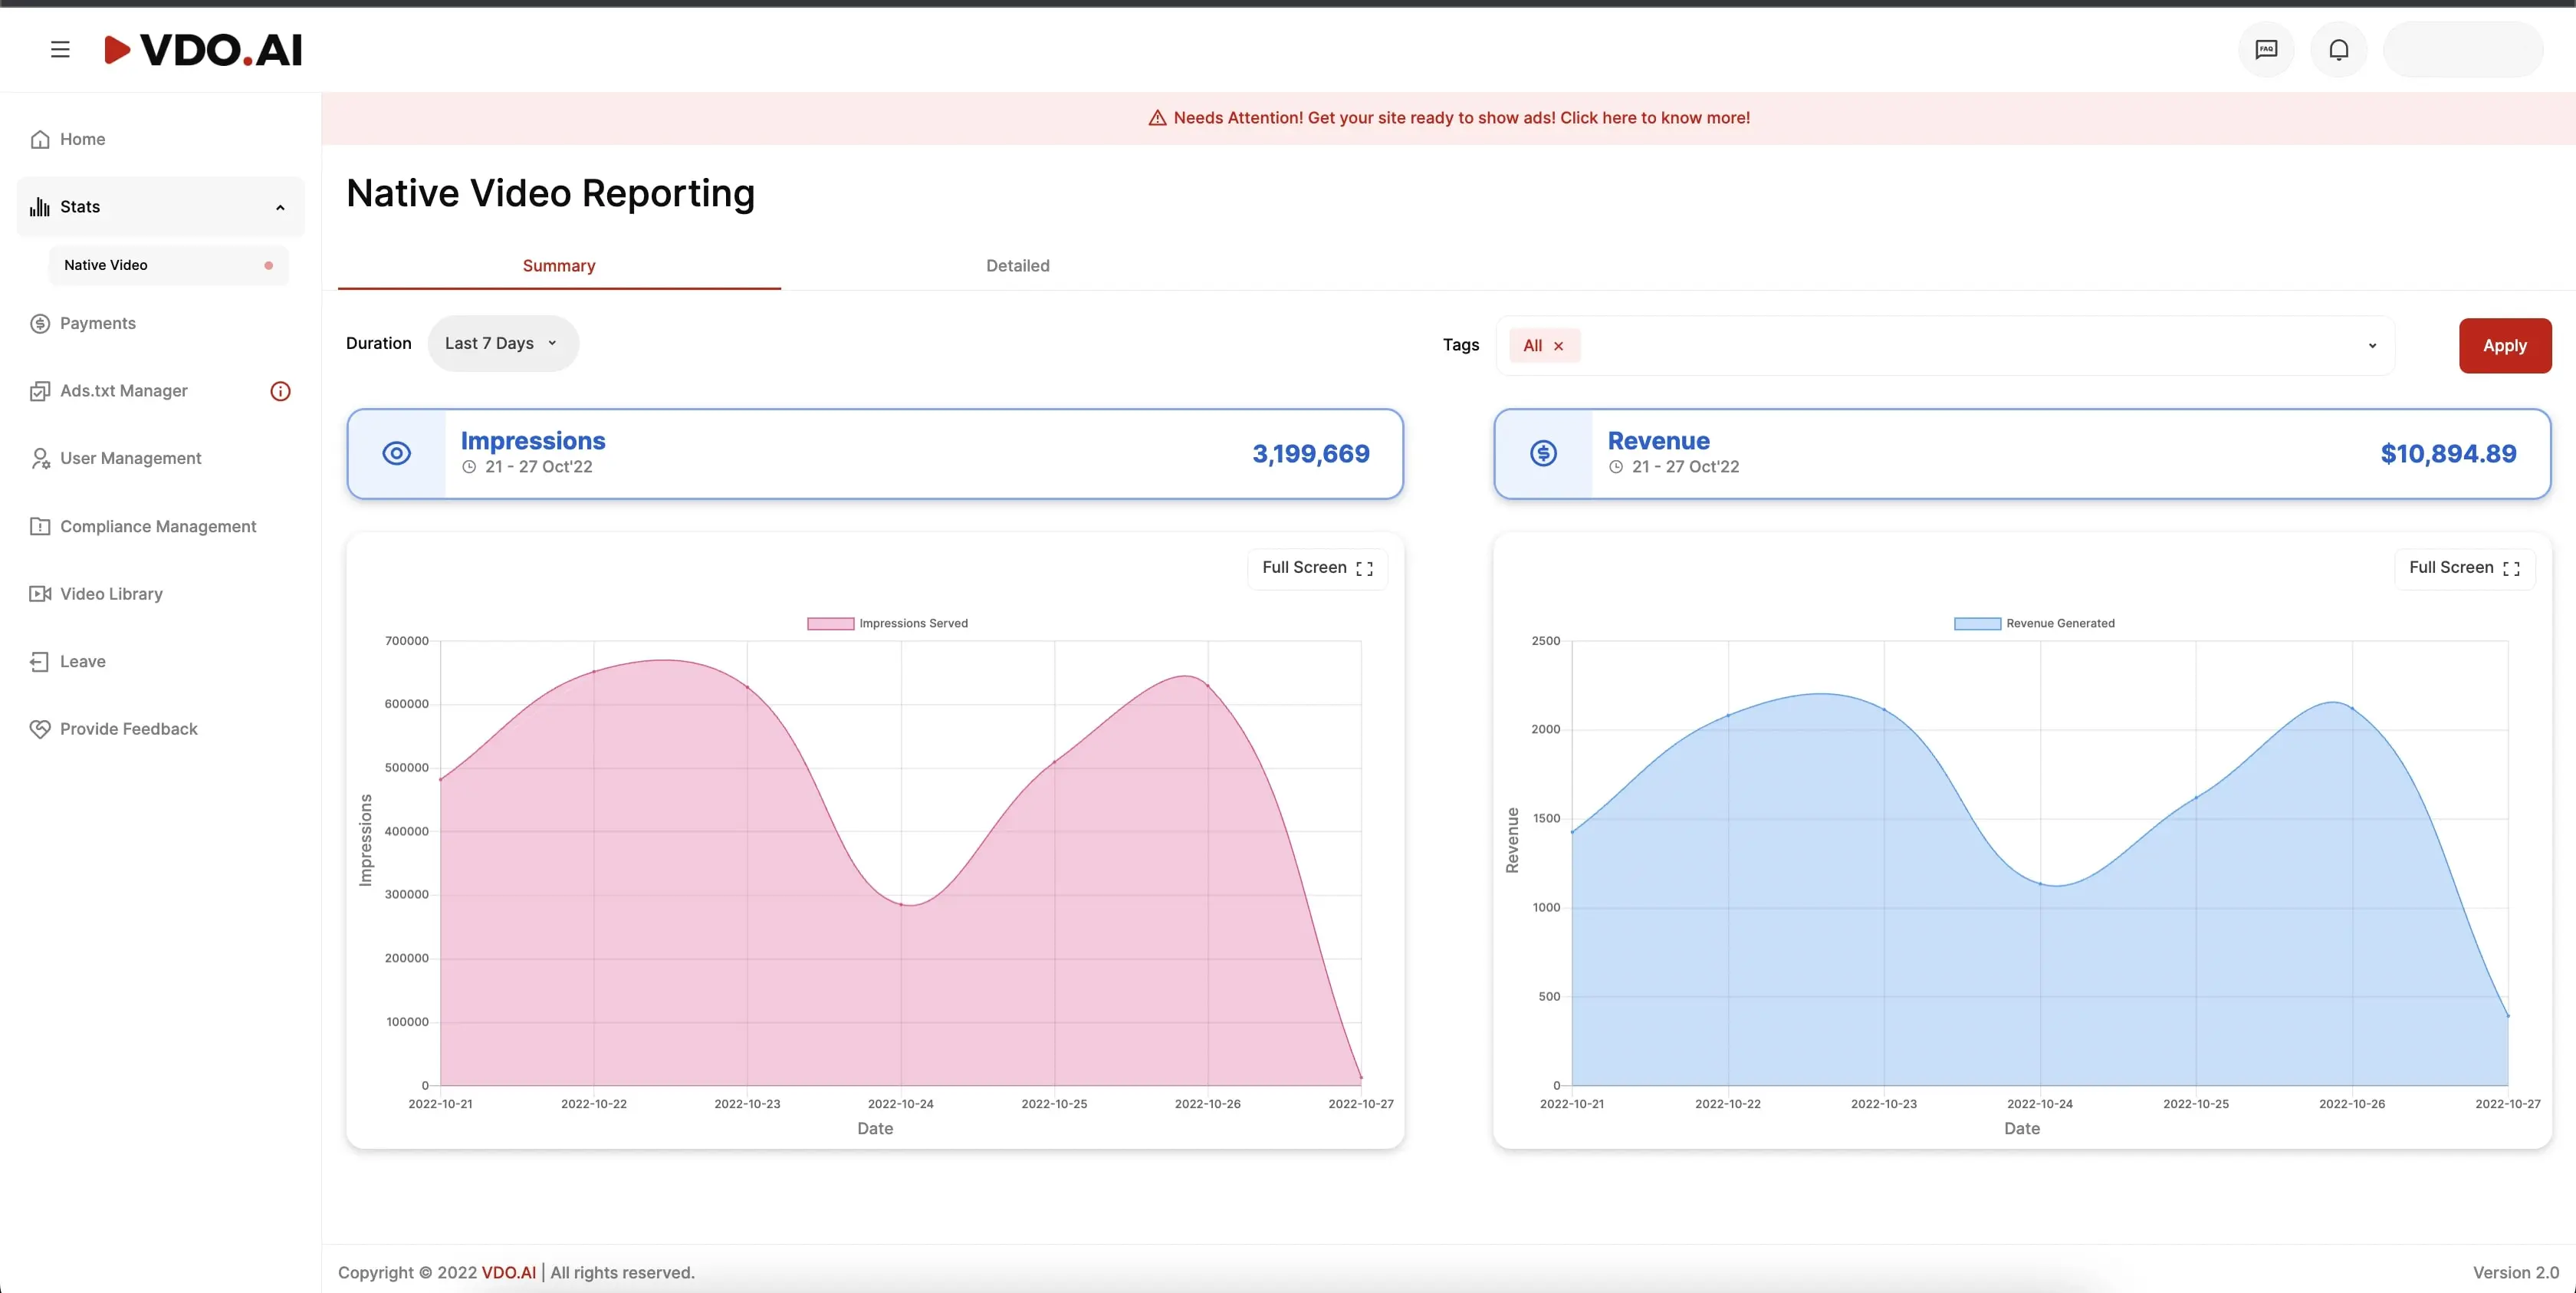The height and width of the screenshot is (1293, 2576).
Task: Click the Impressions eye icon
Action: 396,453
